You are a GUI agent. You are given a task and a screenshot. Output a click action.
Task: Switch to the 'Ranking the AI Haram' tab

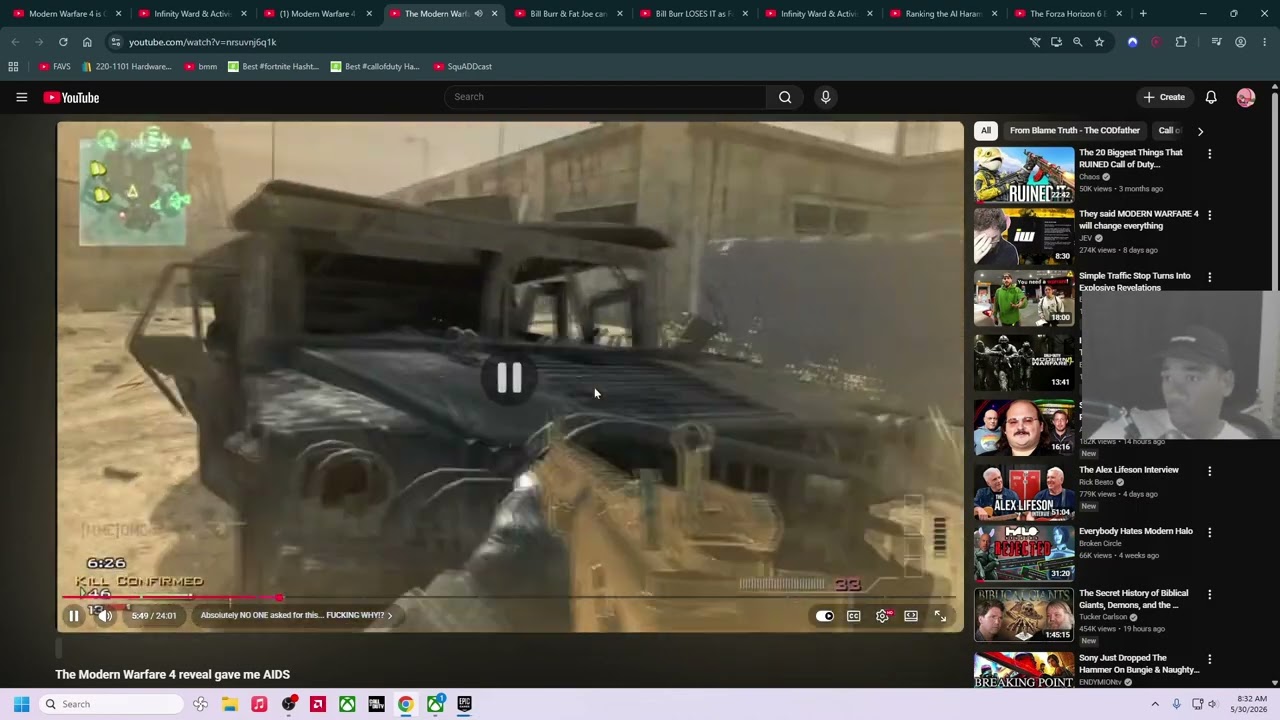(x=943, y=14)
